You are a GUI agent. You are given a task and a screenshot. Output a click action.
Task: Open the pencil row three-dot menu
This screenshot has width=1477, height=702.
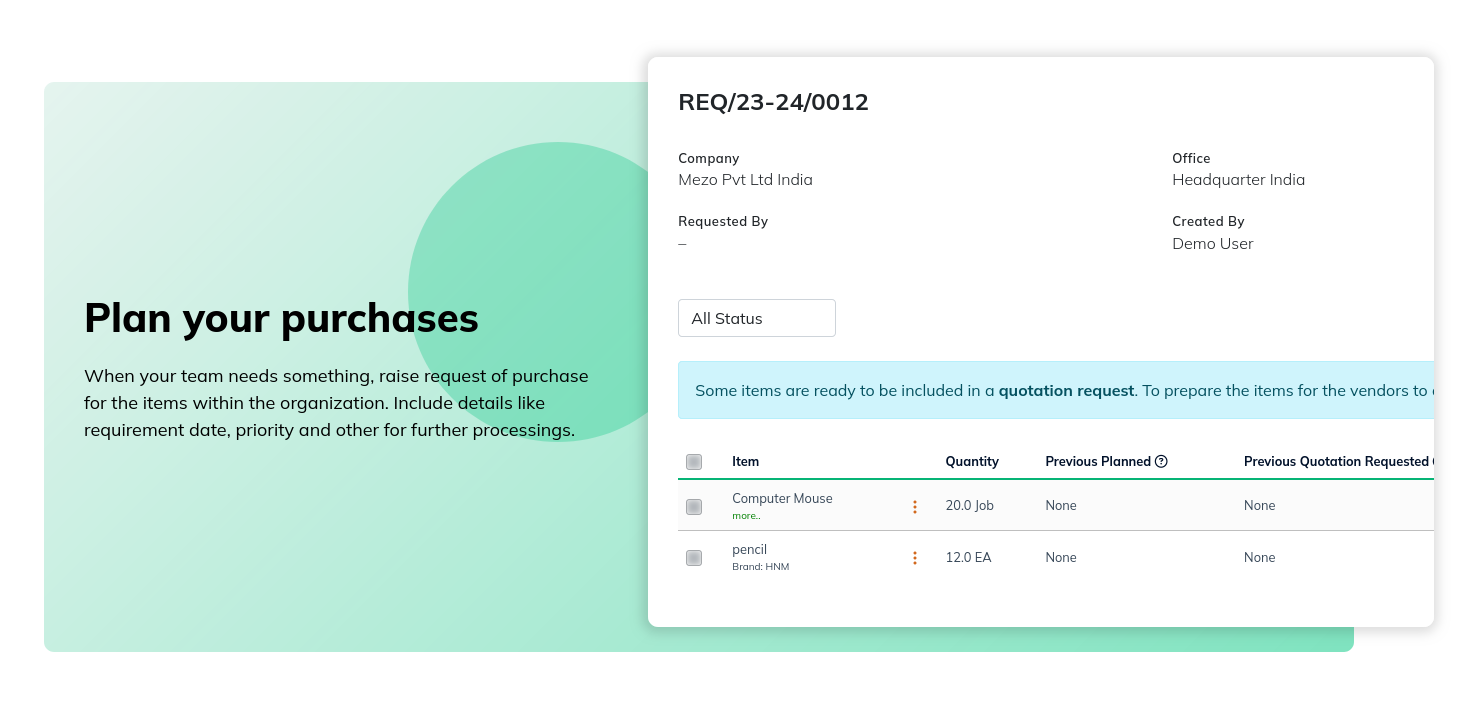[914, 558]
